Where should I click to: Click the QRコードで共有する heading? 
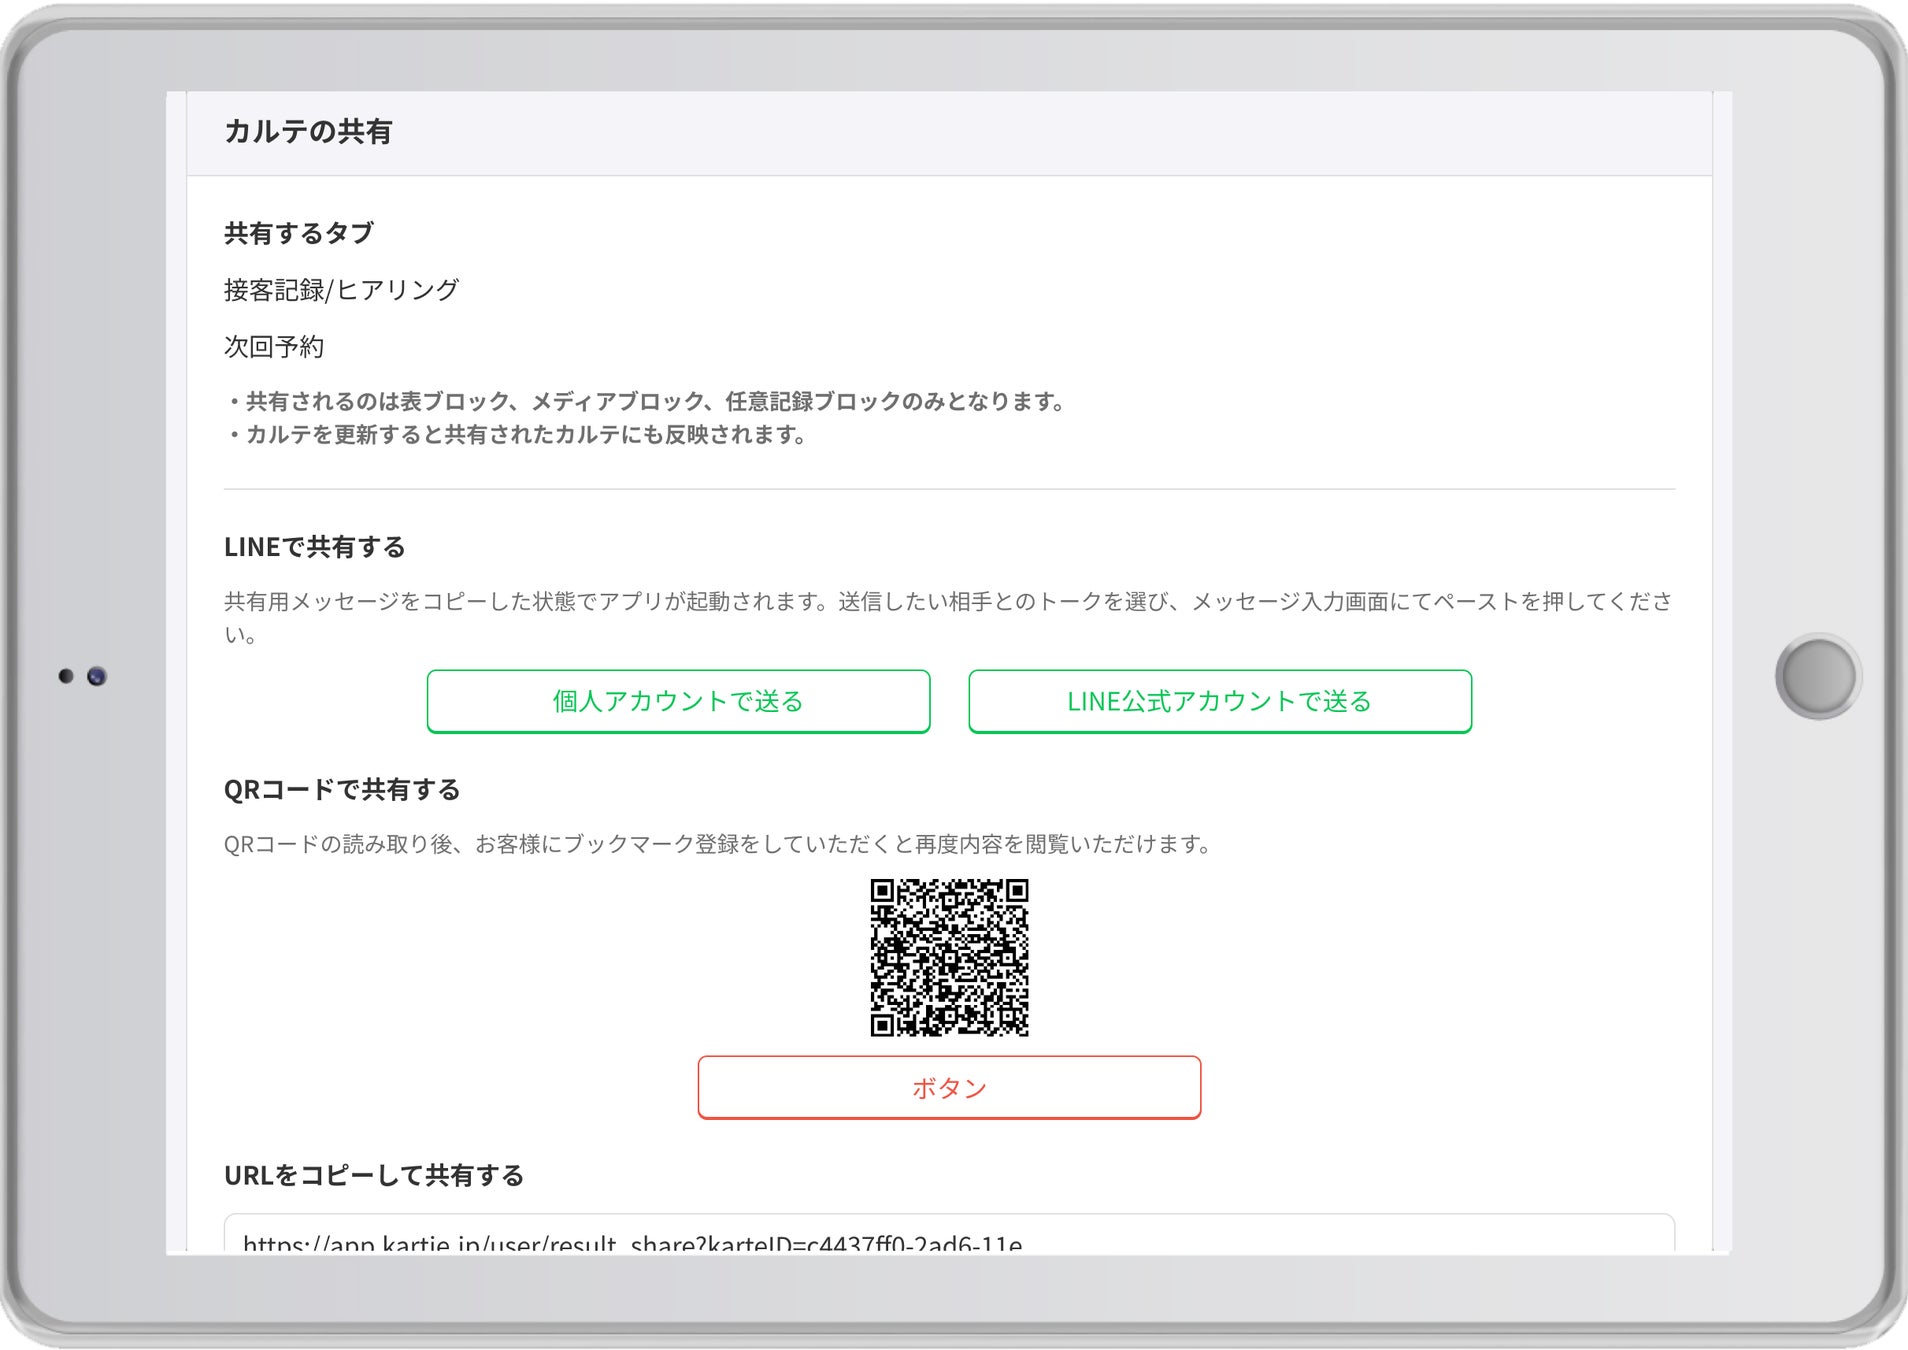point(341,790)
